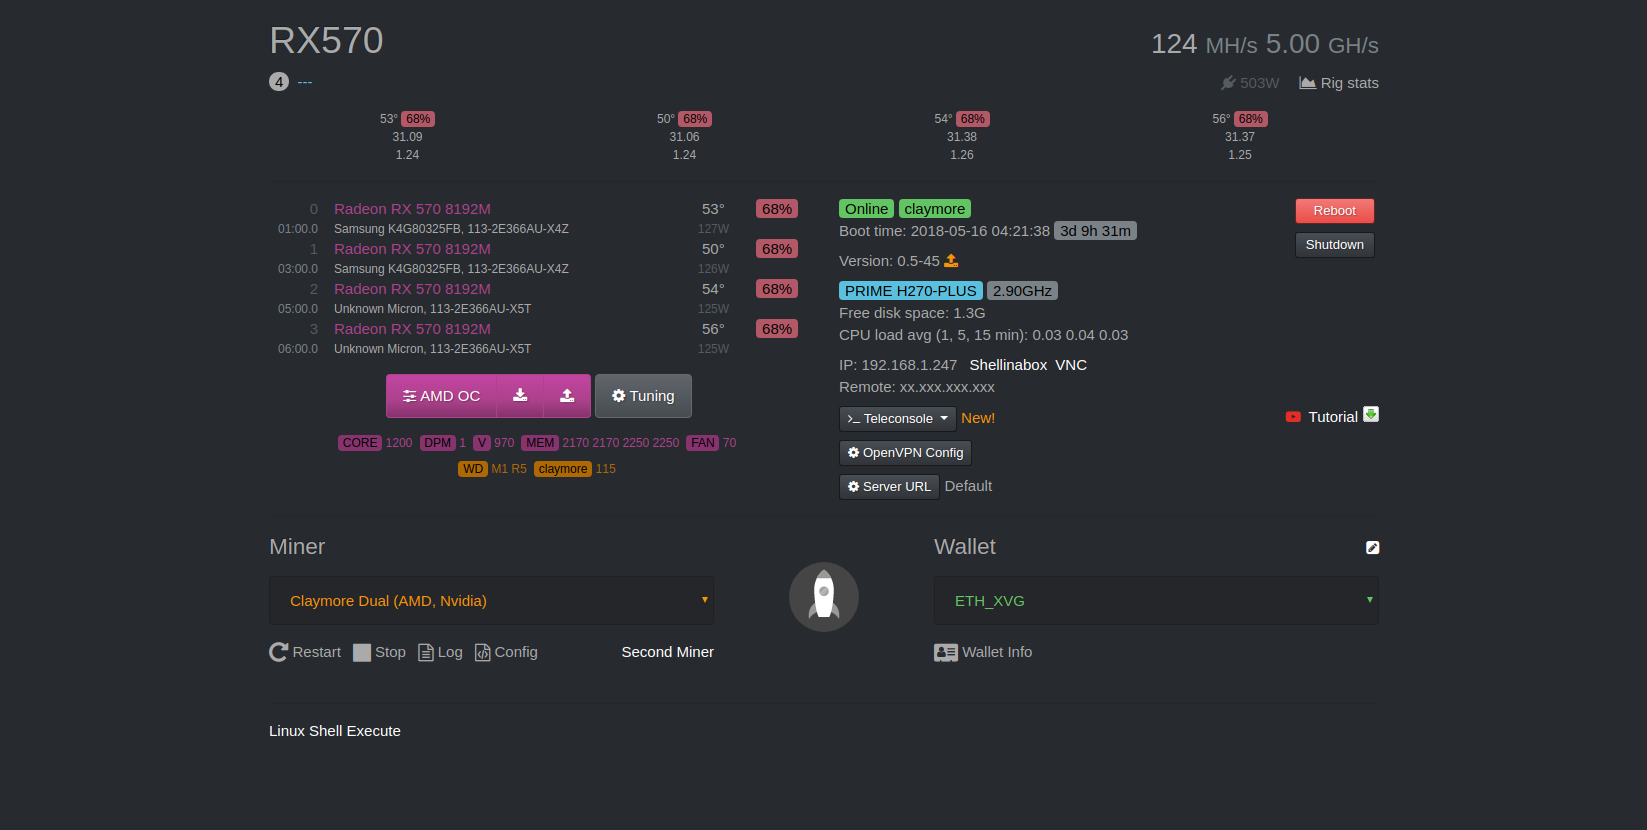Click the Tutorial link text
The image size is (1647, 830).
tap(1333, 417)
